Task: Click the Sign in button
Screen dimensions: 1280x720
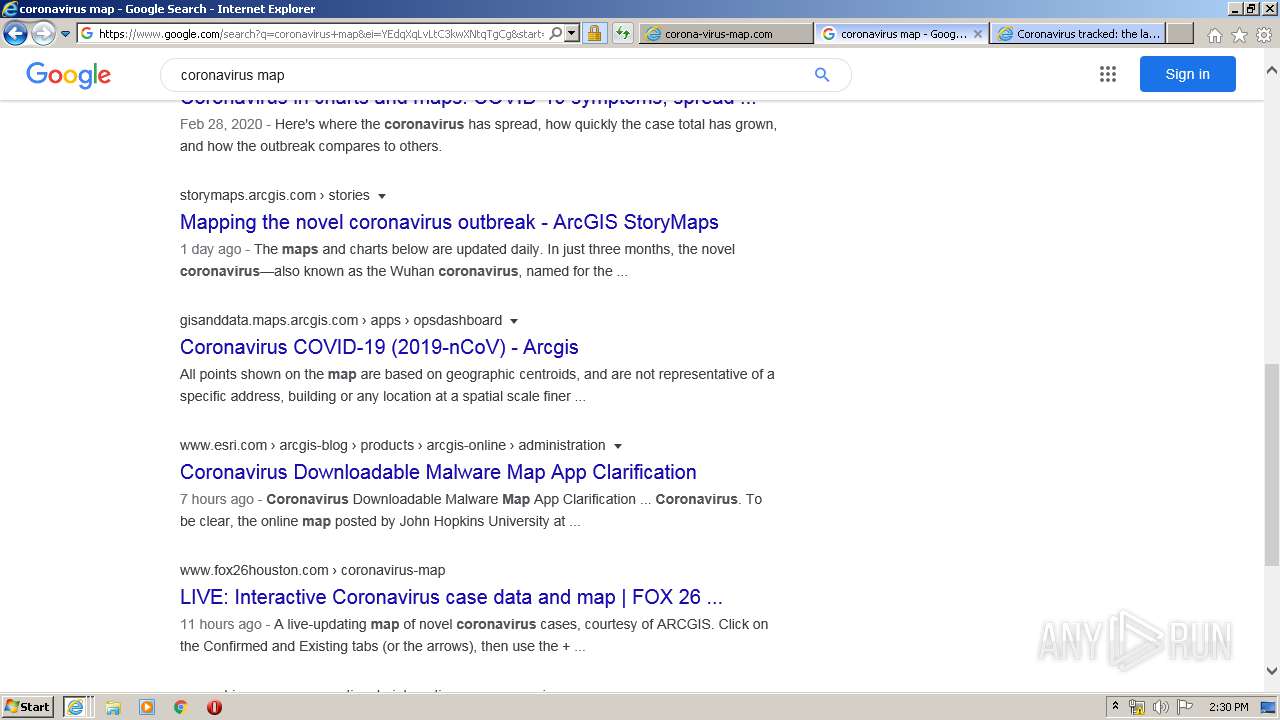Action: click(1187, 74)
